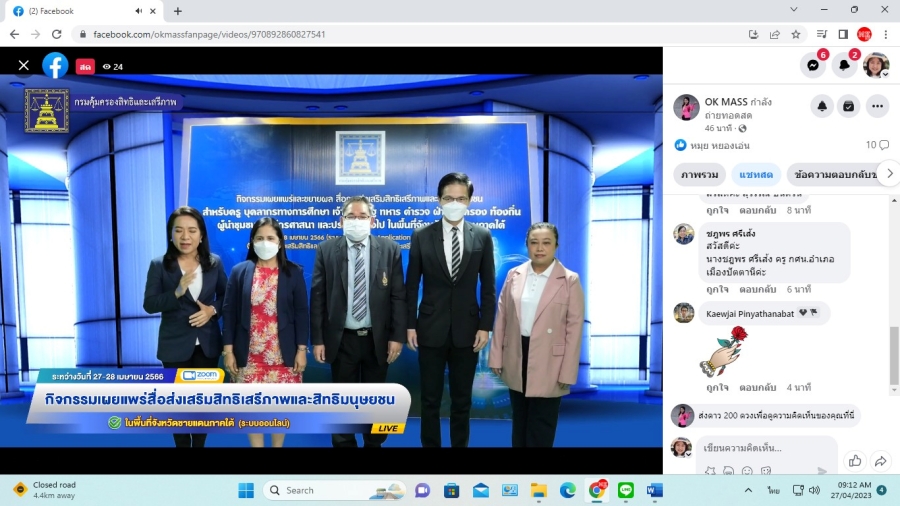
Task: Open Kaewjai Pinyathanabat's profile name
Action: [x=750, y=313]
